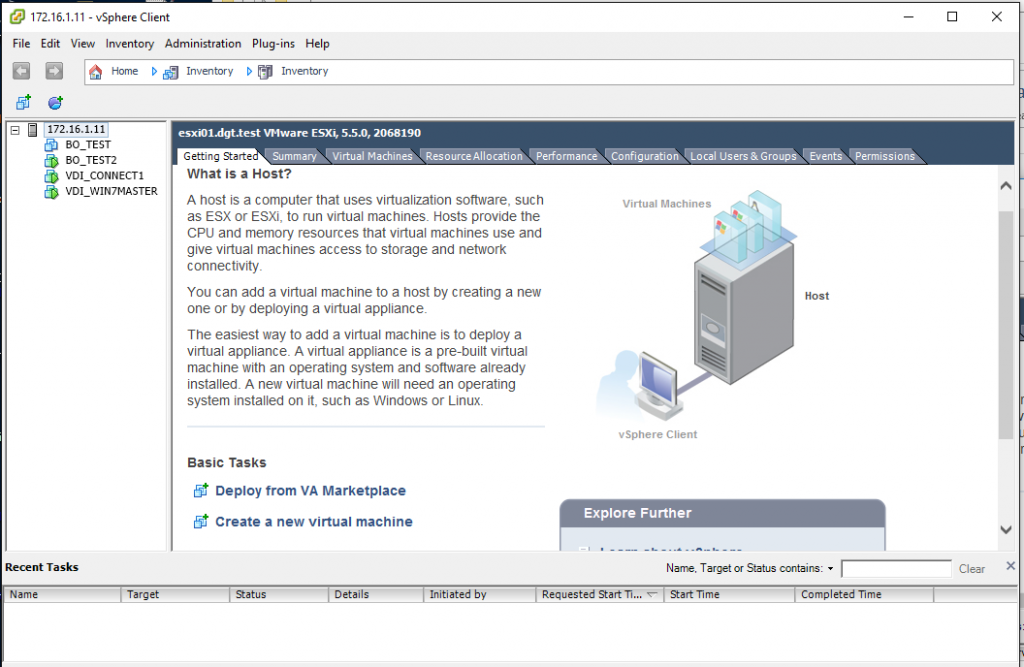Open the View menu
Image resolution: width=1024 pixels, height=667 pixels.
82,44
